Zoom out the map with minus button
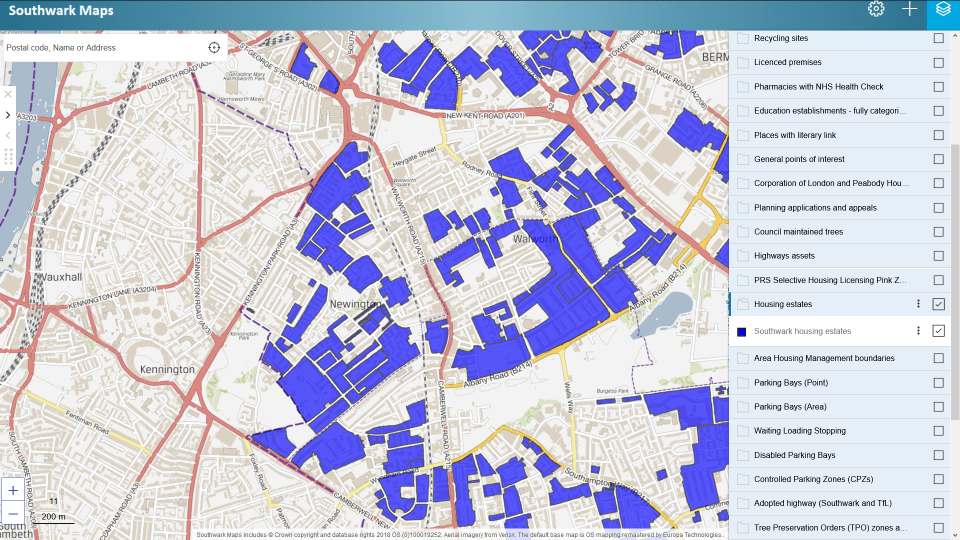 12,514
